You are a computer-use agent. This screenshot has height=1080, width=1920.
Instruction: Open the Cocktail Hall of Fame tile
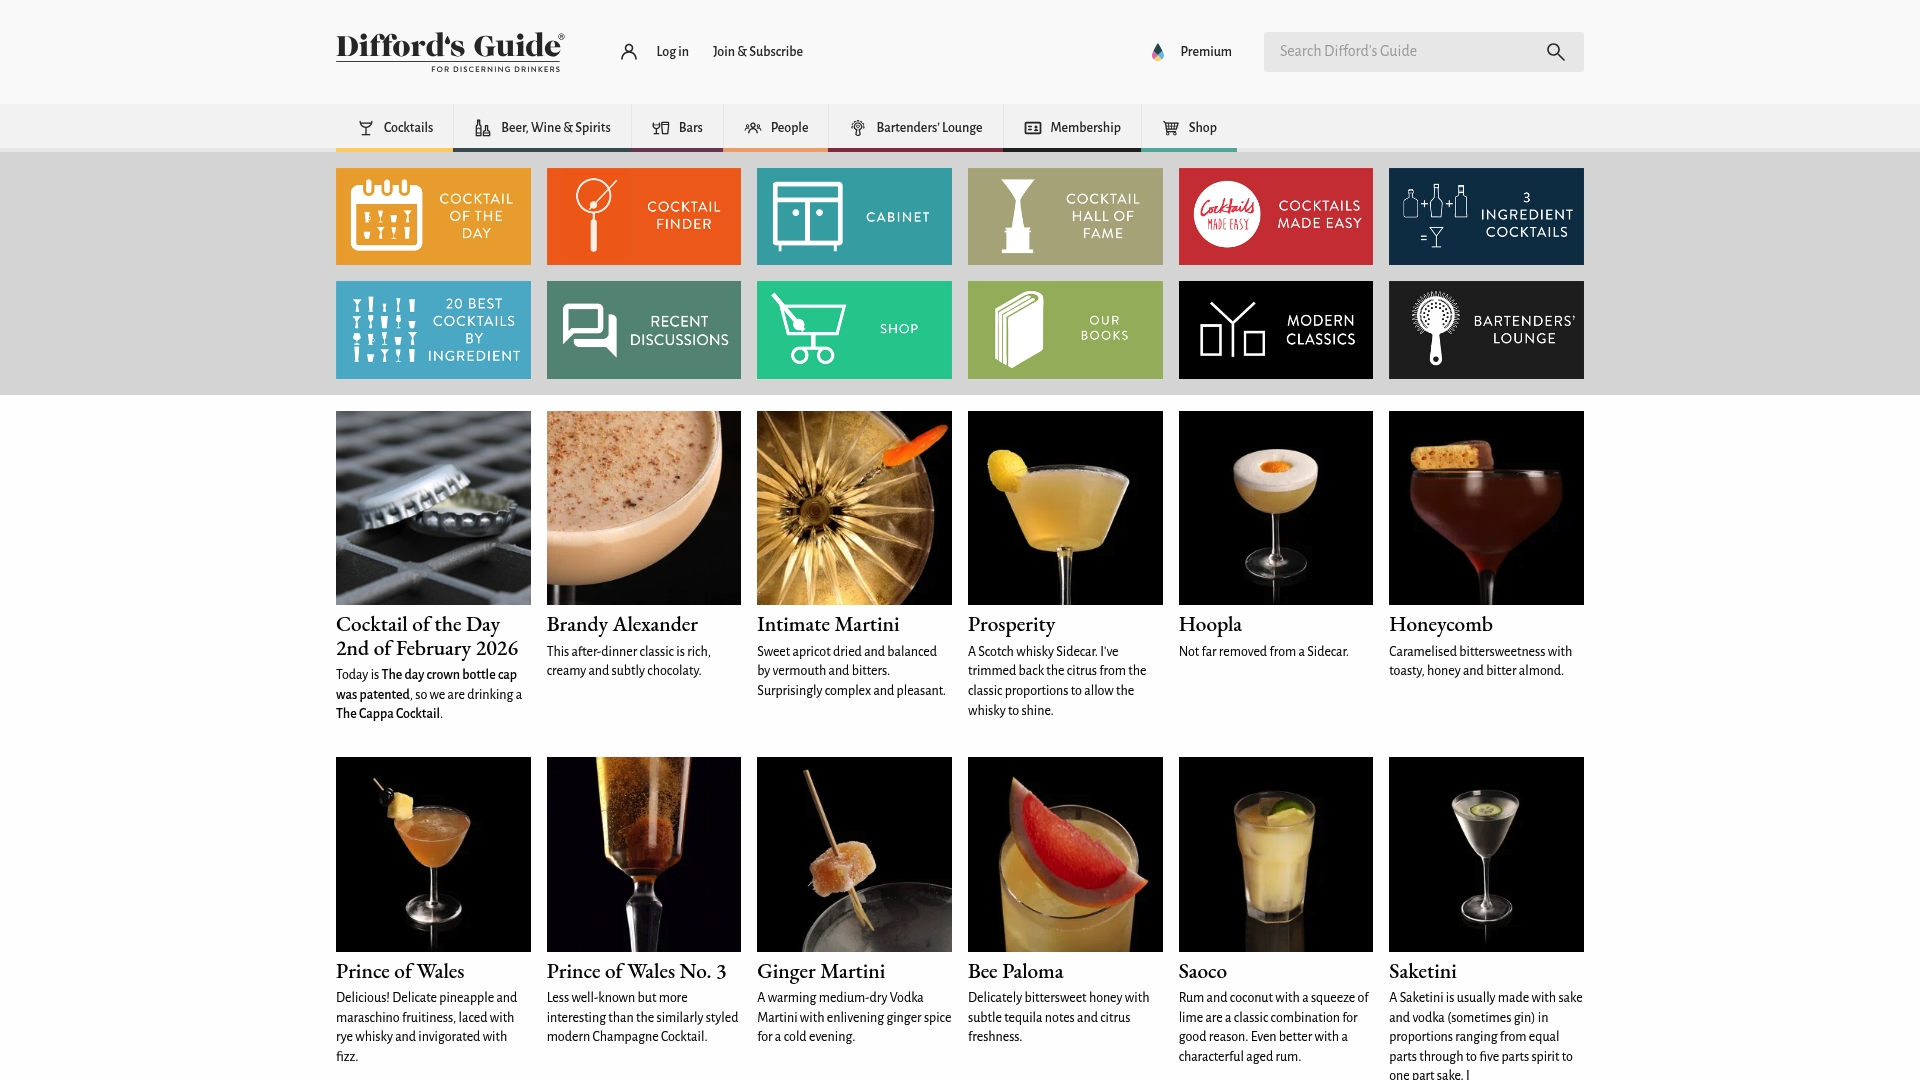tap(1064, 215)
